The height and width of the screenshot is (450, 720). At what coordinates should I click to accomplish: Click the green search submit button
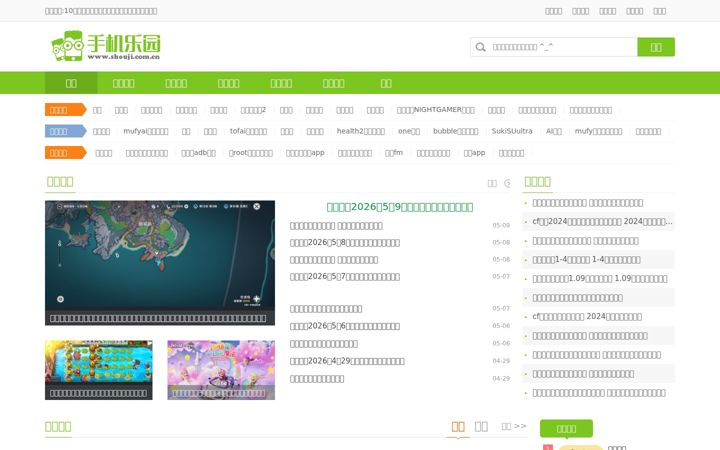point(656,47)
